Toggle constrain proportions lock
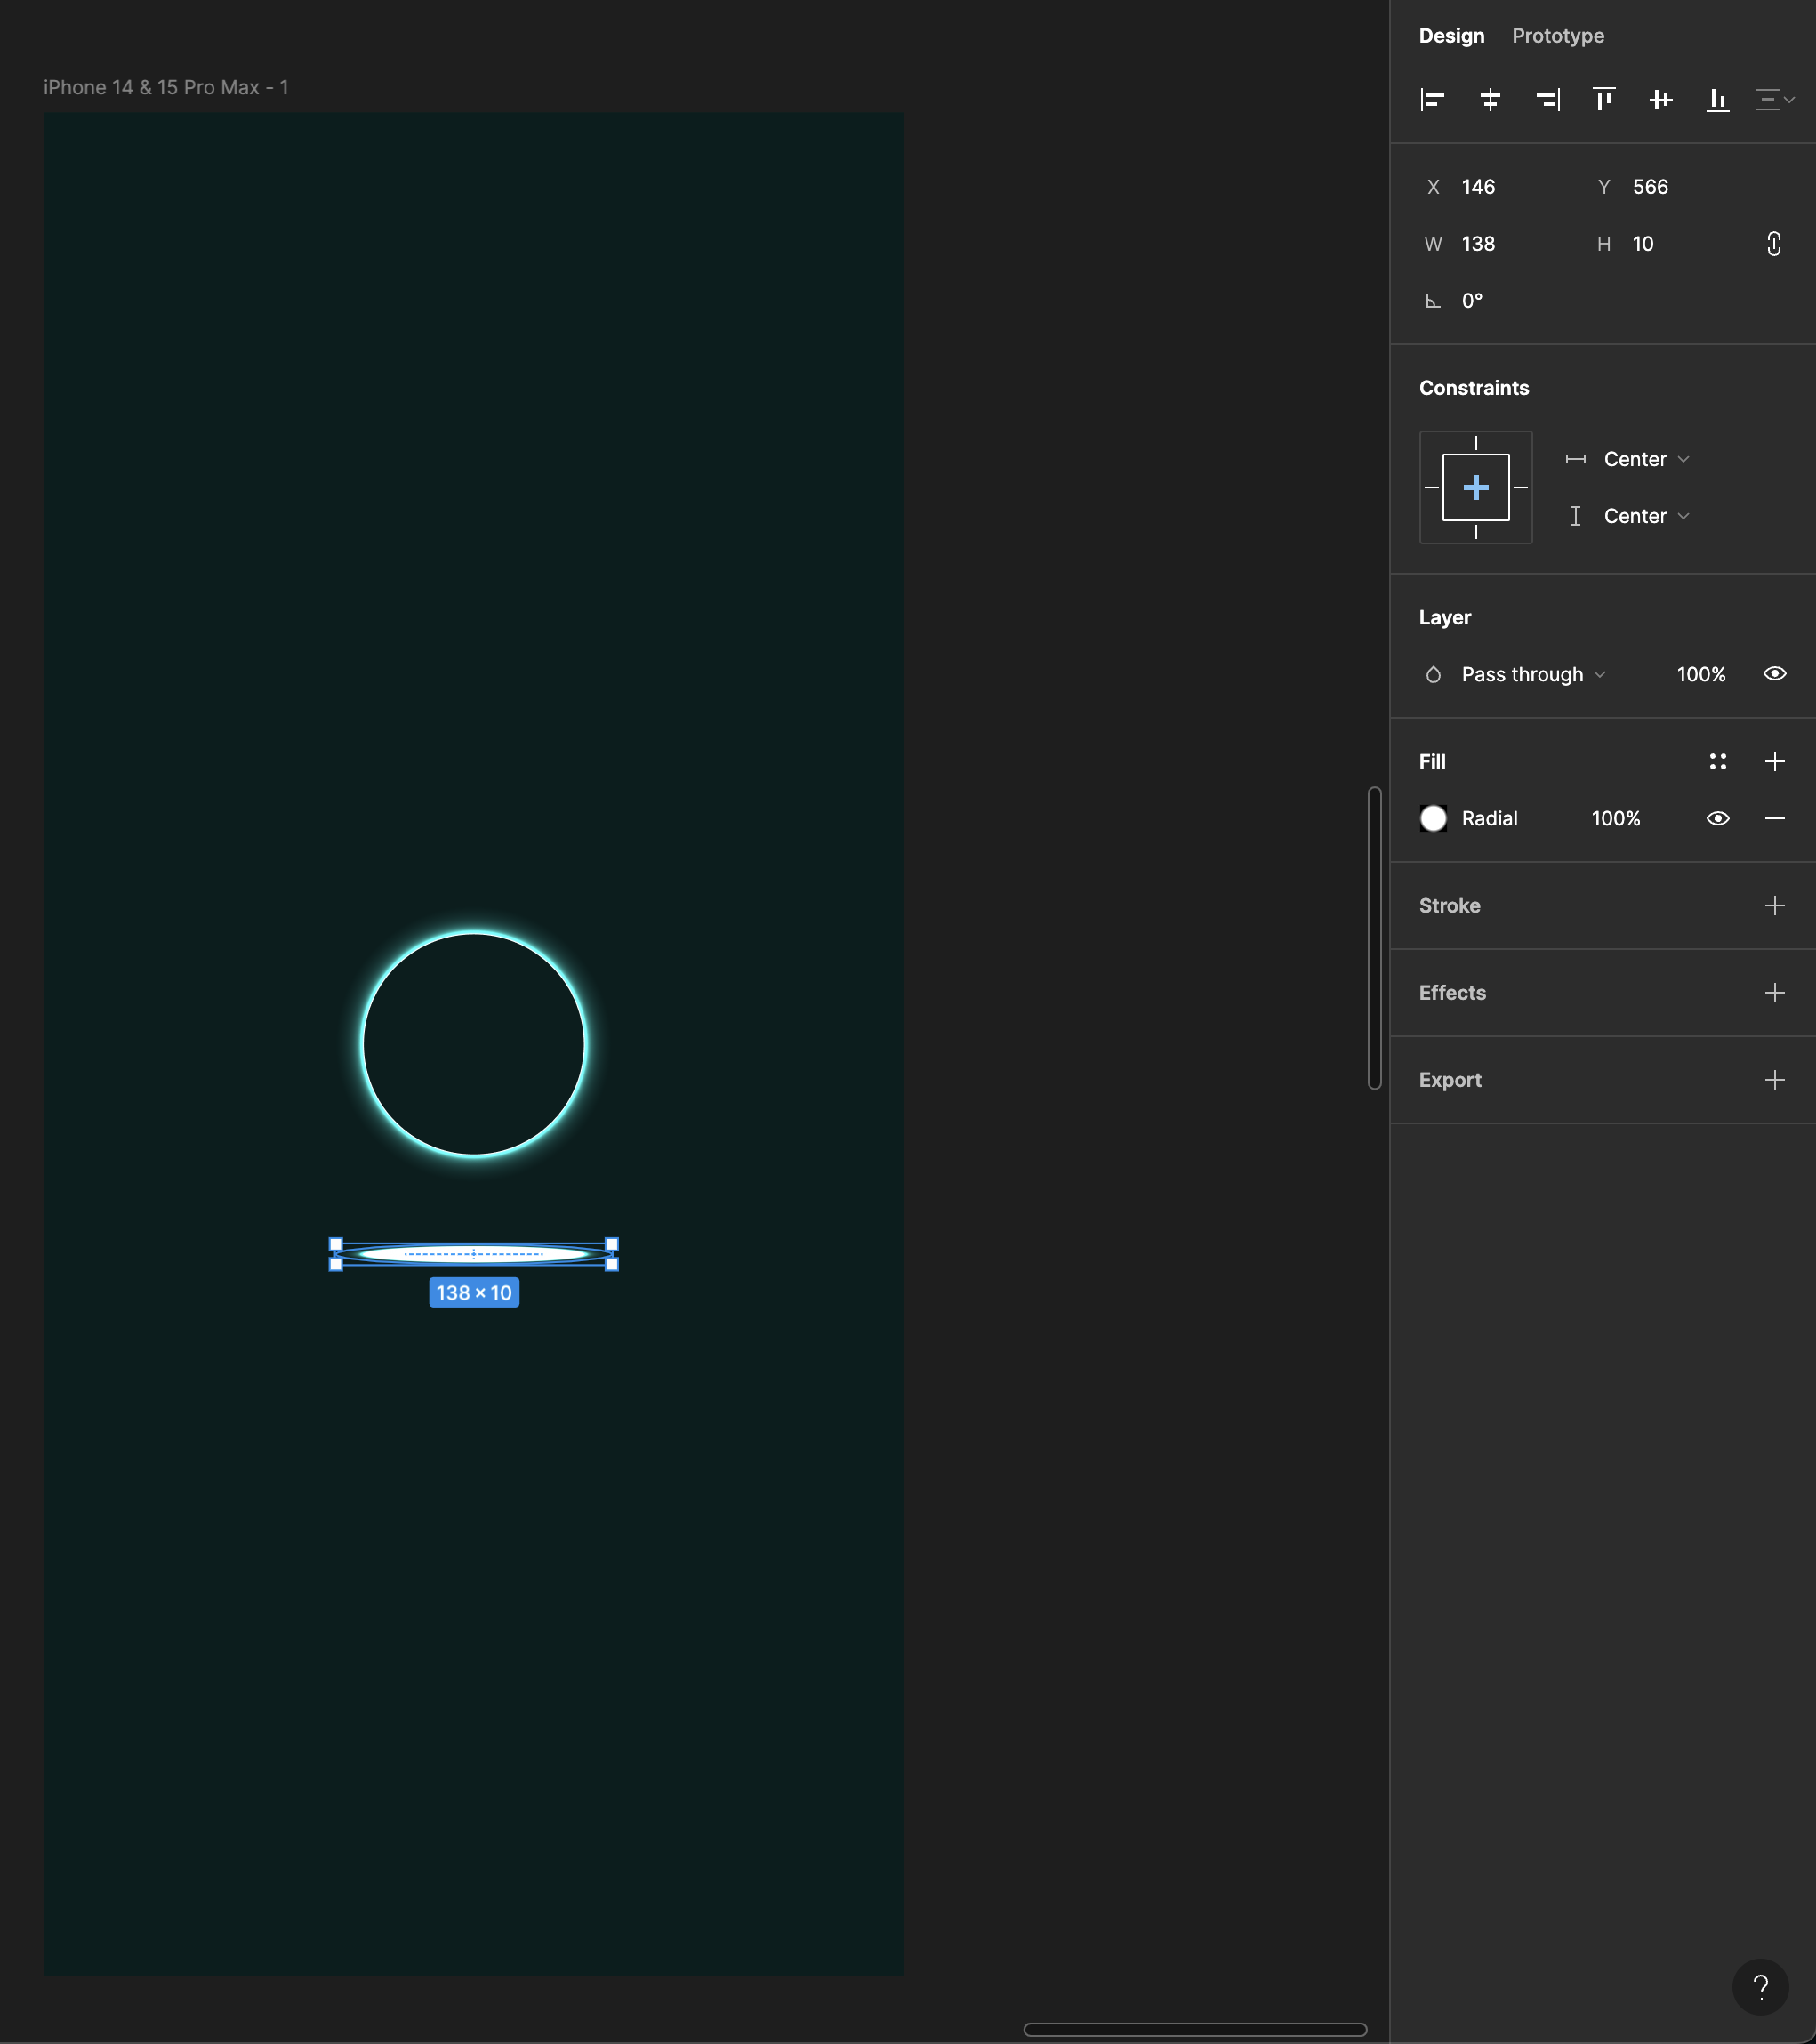The width and height of the screenshot is (1816, 2044). point(1773,244)
